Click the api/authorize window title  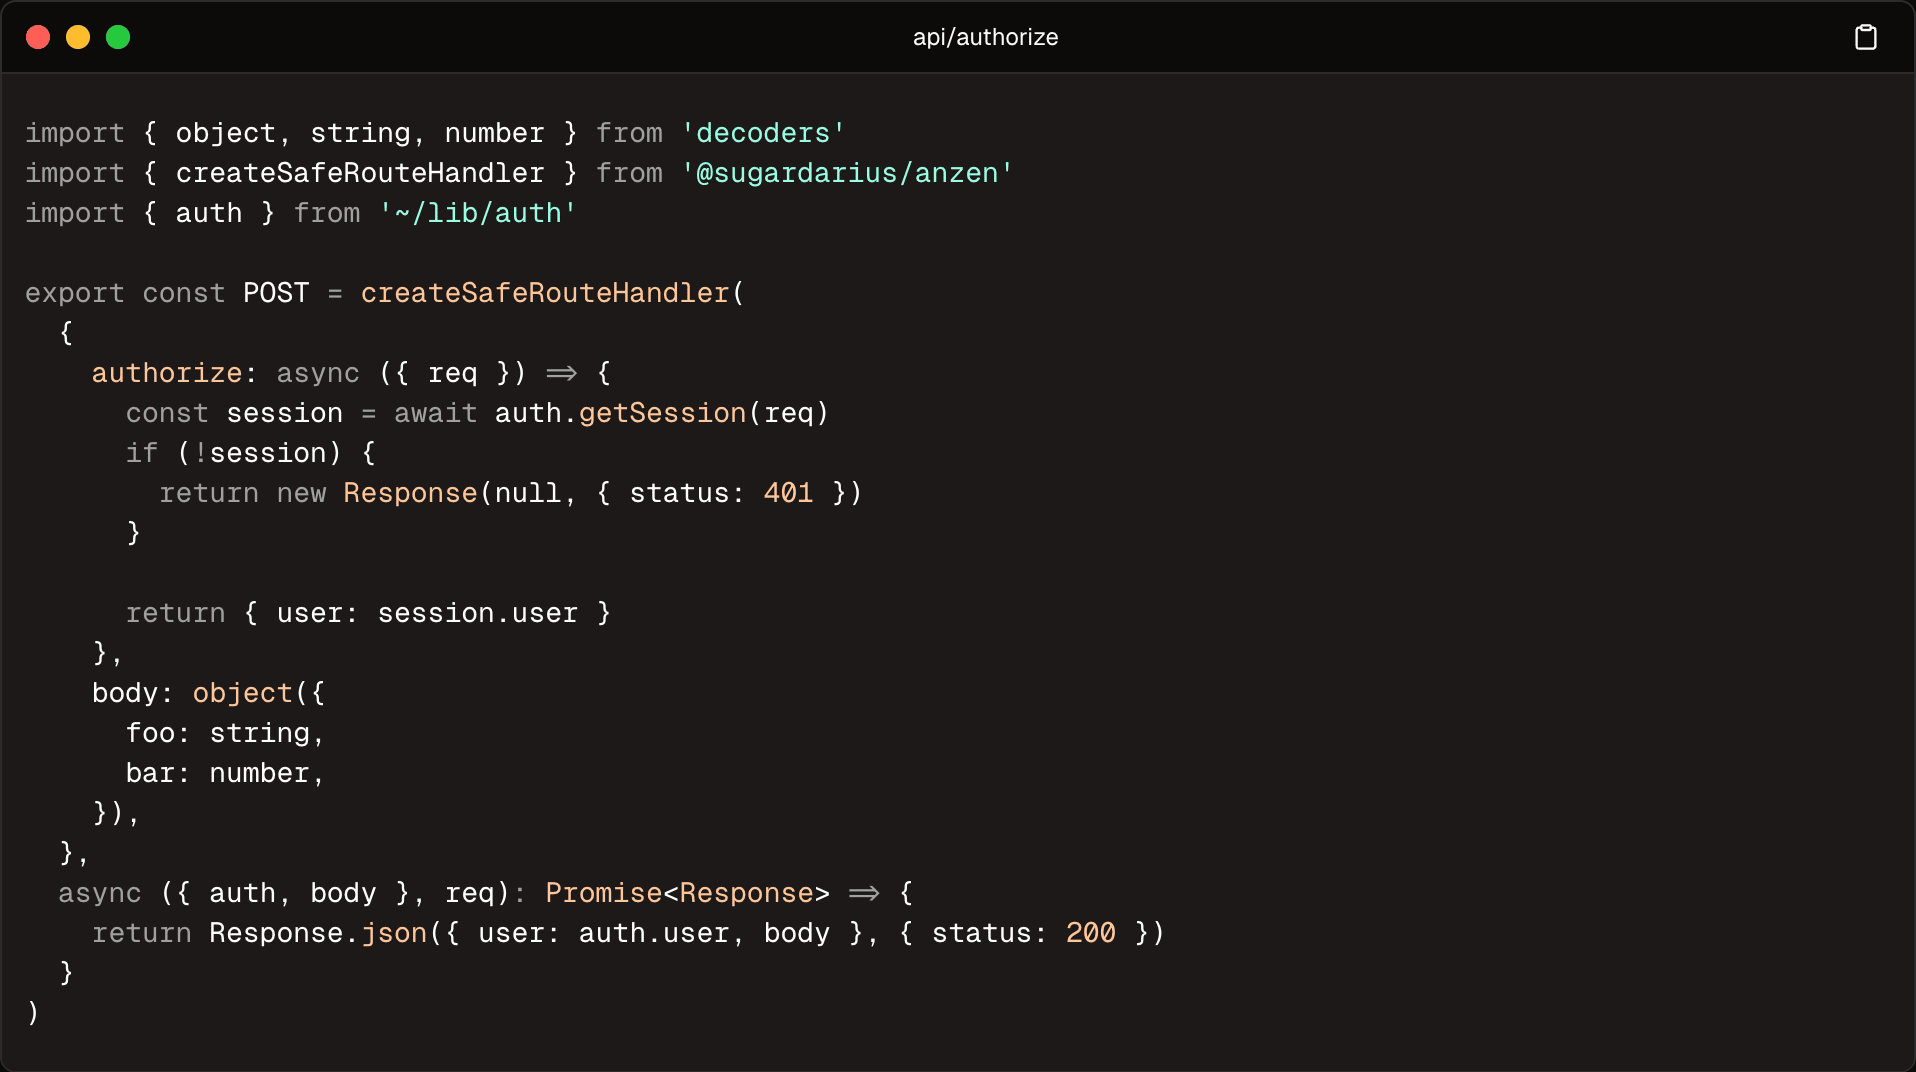985,37
